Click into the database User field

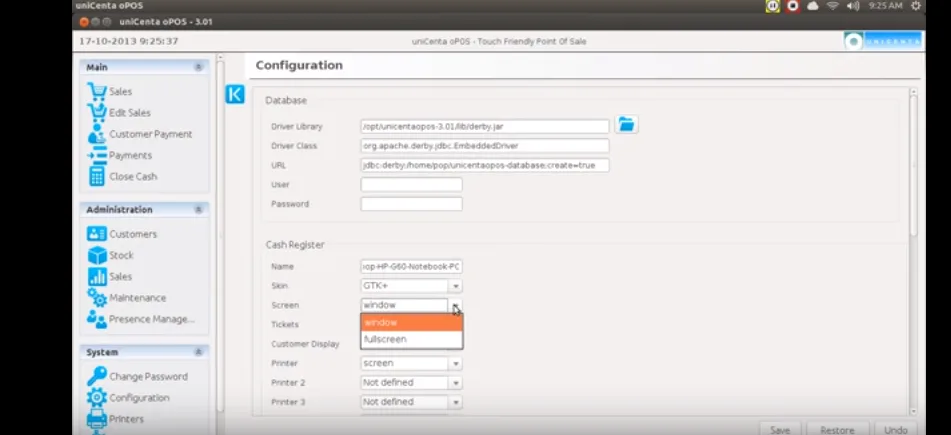tap(412, 184)
